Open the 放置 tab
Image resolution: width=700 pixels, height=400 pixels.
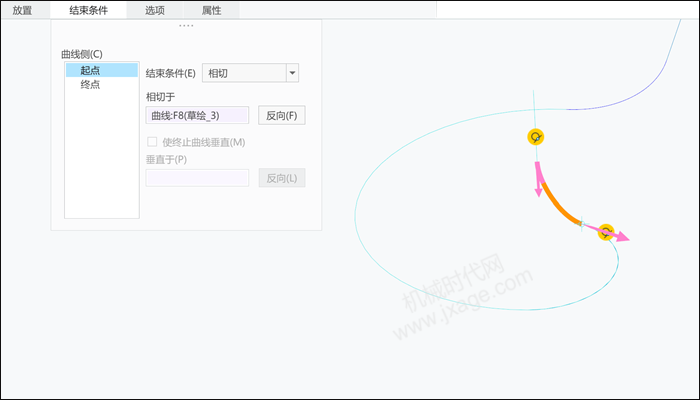pos(22,10)
